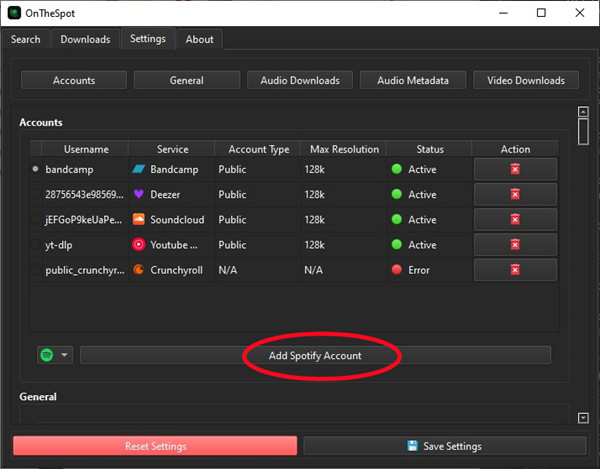Click the '28756543e98569...' username cell

85,194
